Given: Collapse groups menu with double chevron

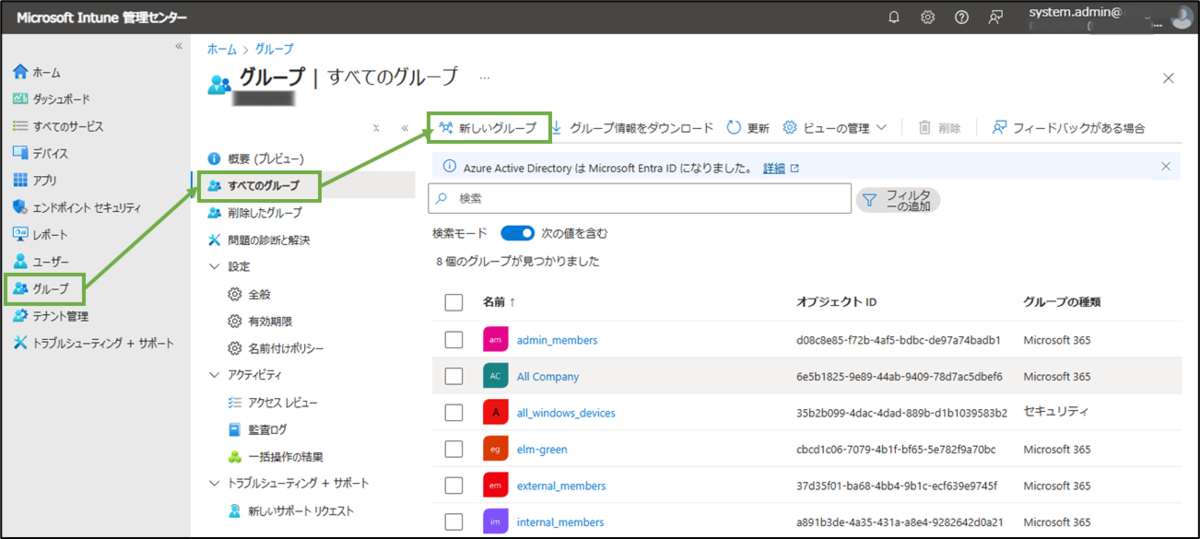Looking at the screenshot, I should coord(405,128).
